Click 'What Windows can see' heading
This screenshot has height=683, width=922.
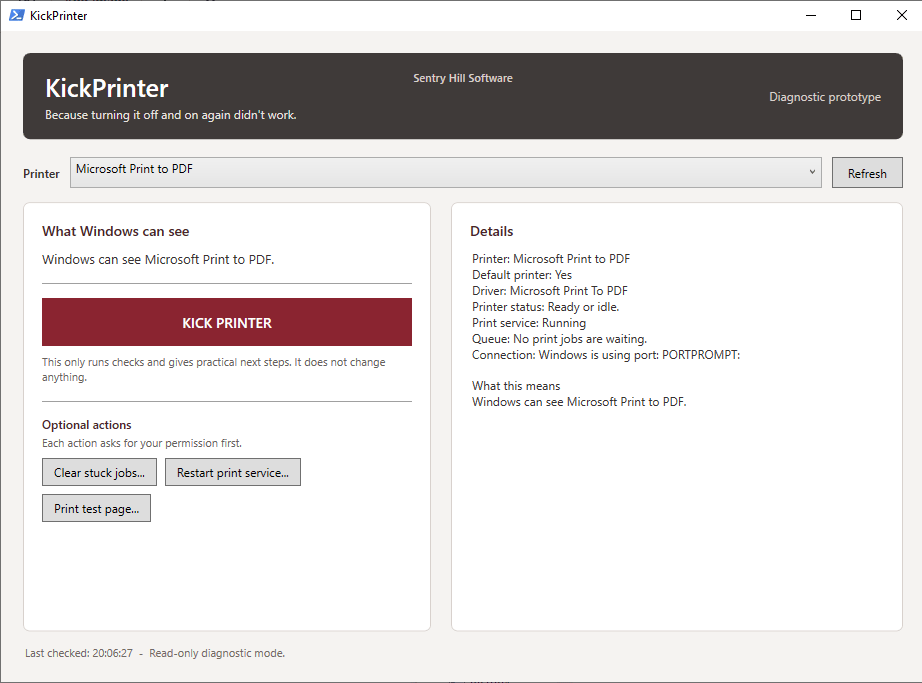click(x=115, y=232)
